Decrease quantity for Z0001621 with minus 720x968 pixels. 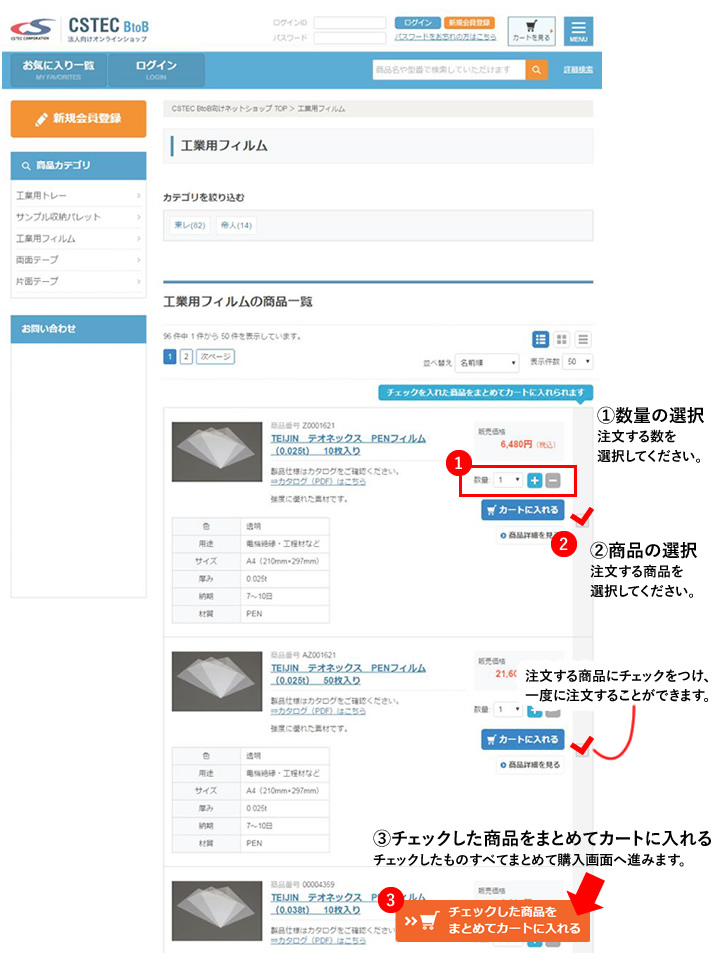point(553,480)
